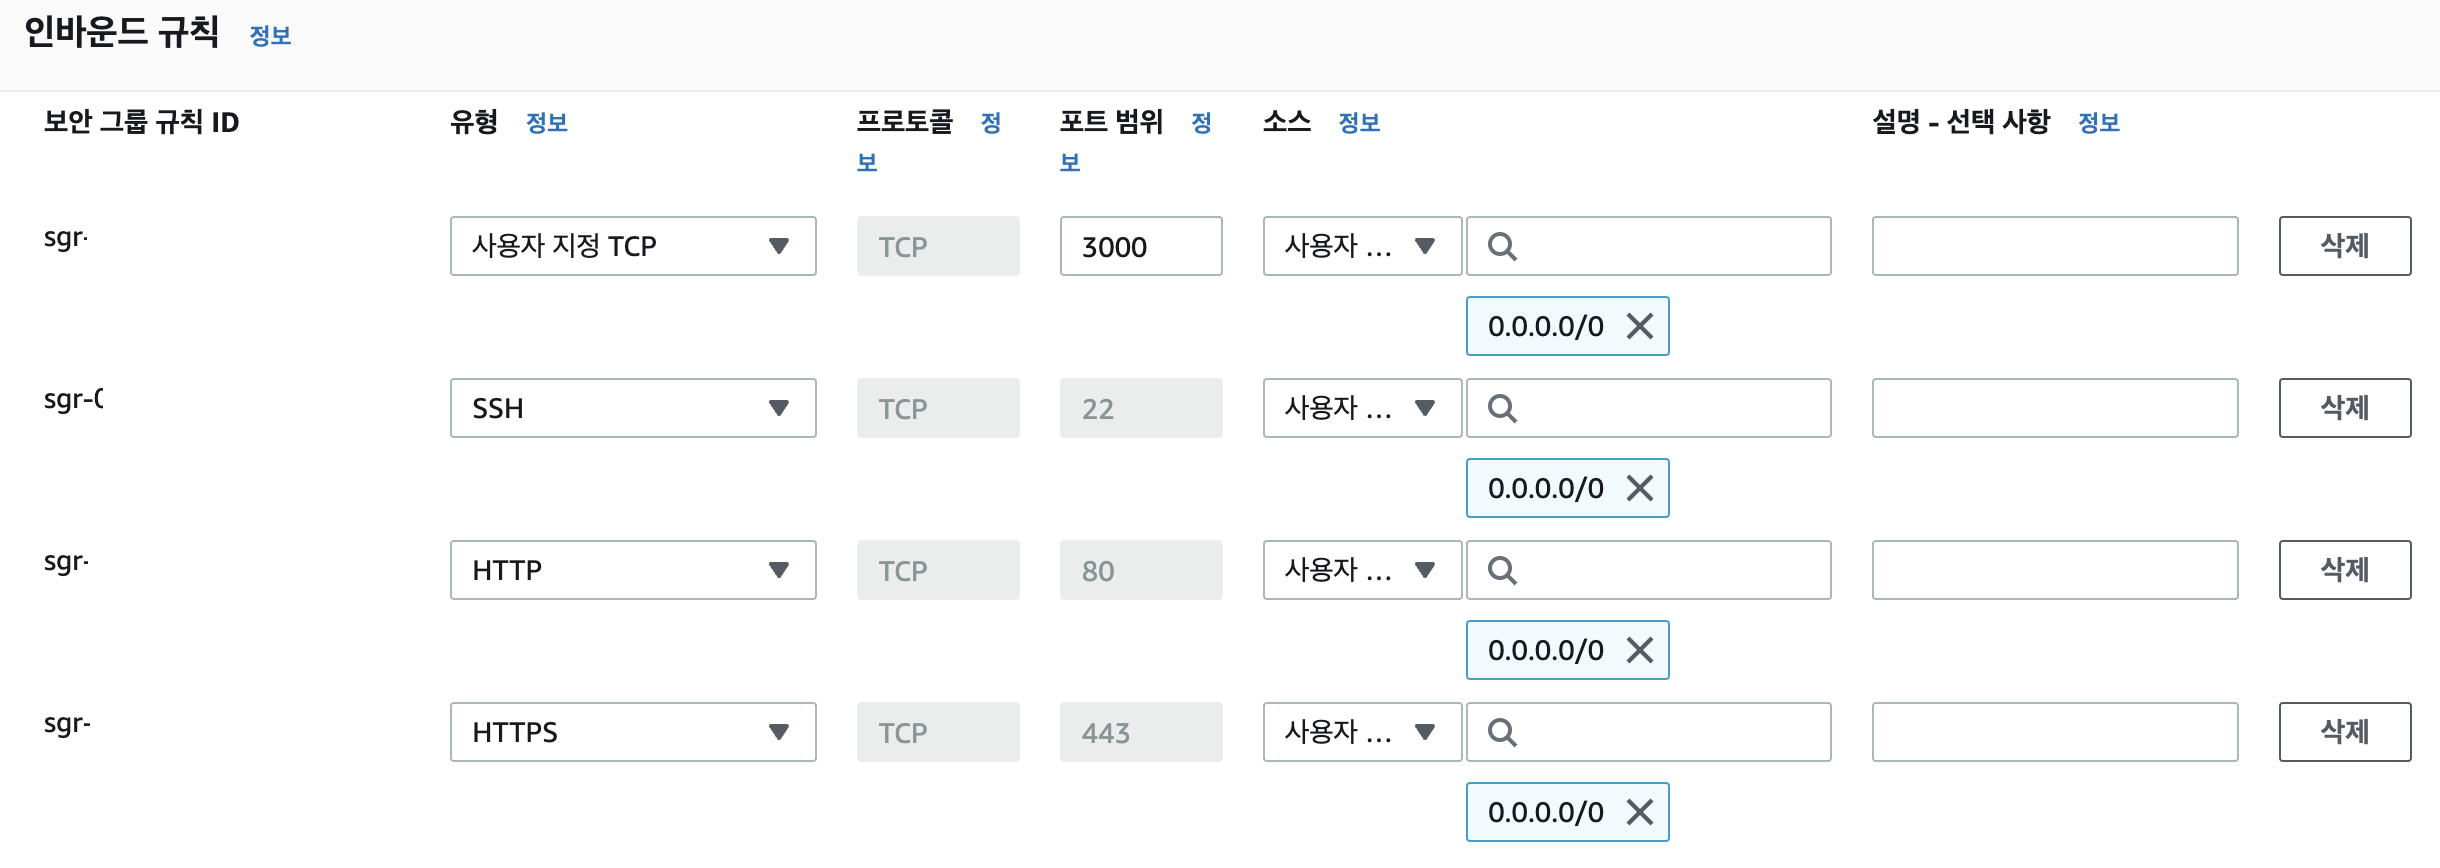Delete the HTTP port 80 rule
This screenshot has height=868, width=2440.
(x=2345, y=570)
